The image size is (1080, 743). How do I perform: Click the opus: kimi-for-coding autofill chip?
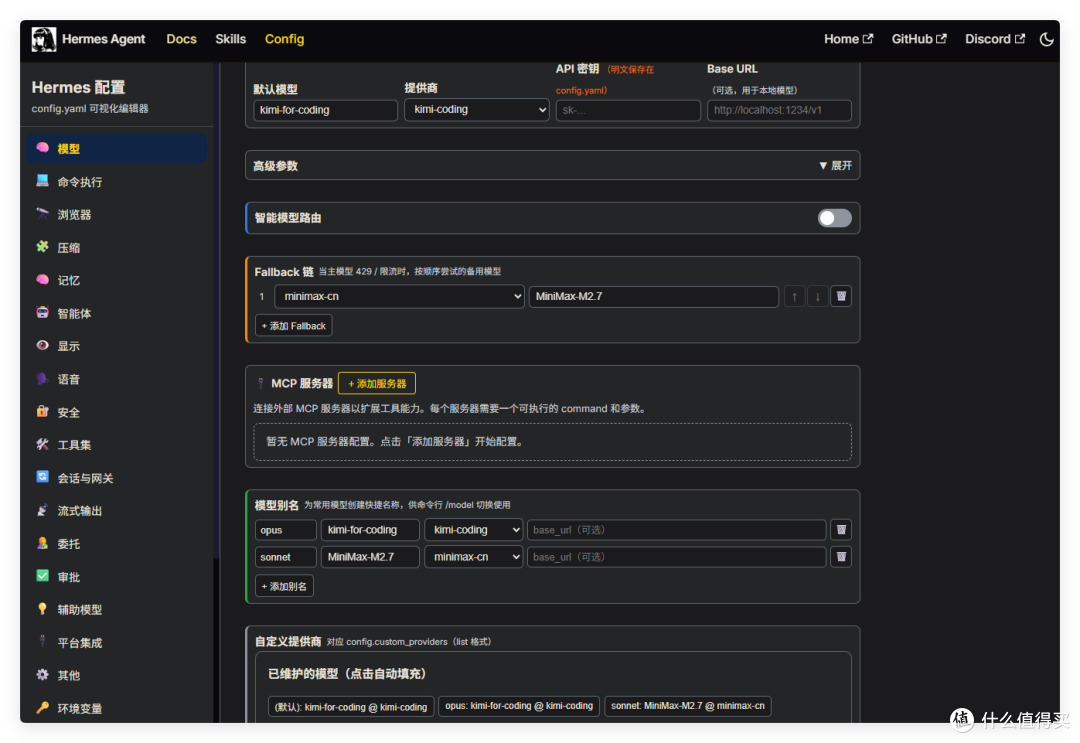pyautogui.click(x=519, y=706)
